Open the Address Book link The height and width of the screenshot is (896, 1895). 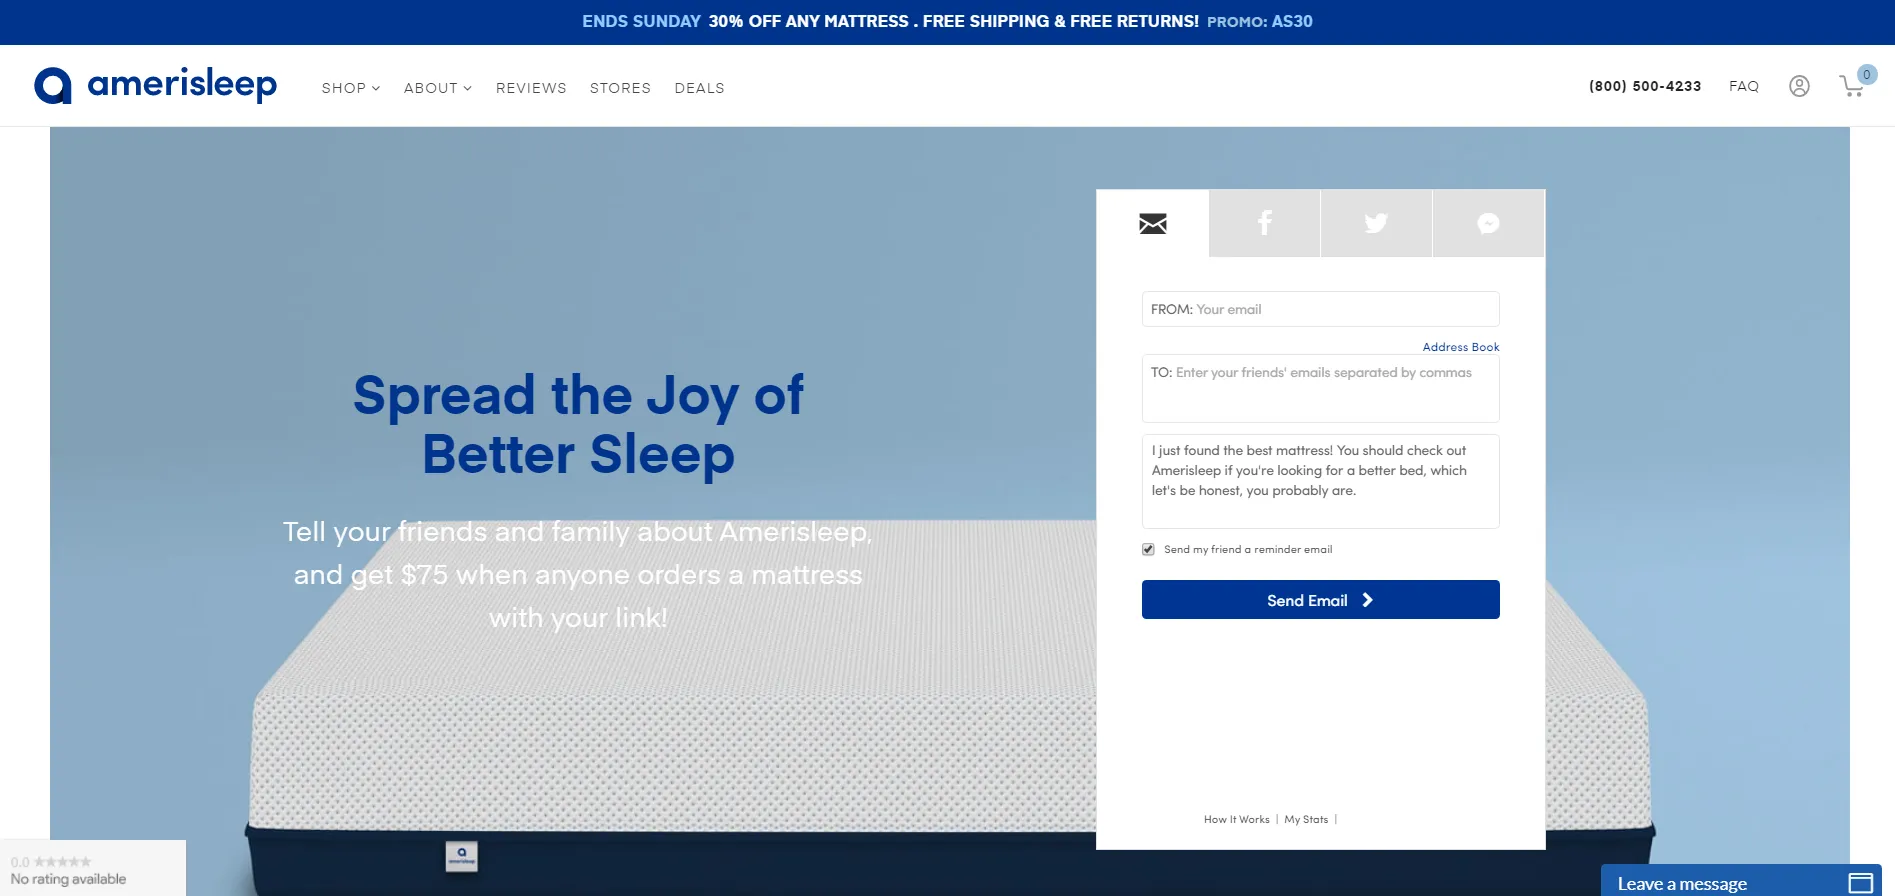1461,347
